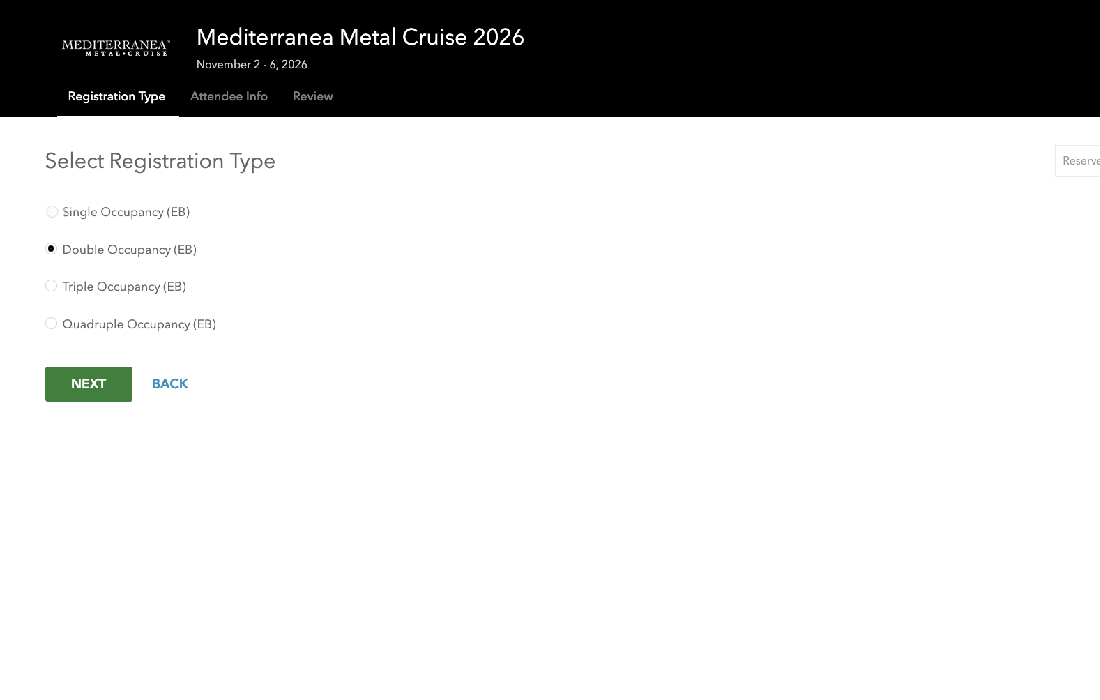Click the BACK link
Viewport: 1100px width, 700px height.
tap(170, 384)
